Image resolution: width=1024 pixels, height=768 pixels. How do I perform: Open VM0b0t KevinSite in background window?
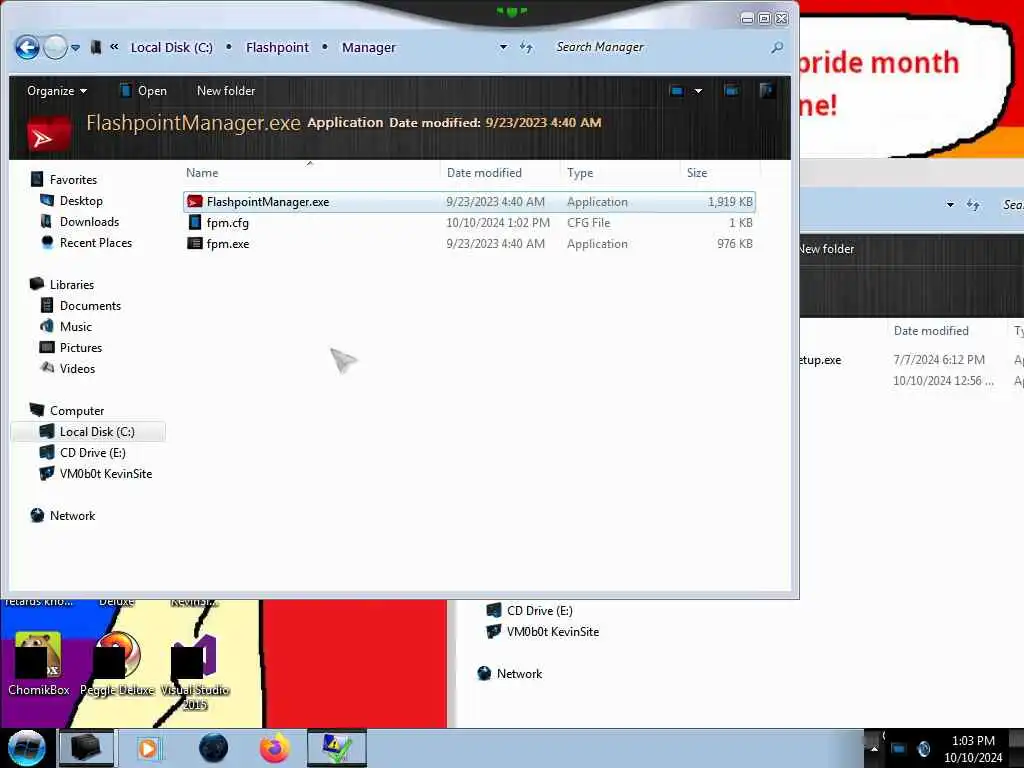tap(552, 632)
